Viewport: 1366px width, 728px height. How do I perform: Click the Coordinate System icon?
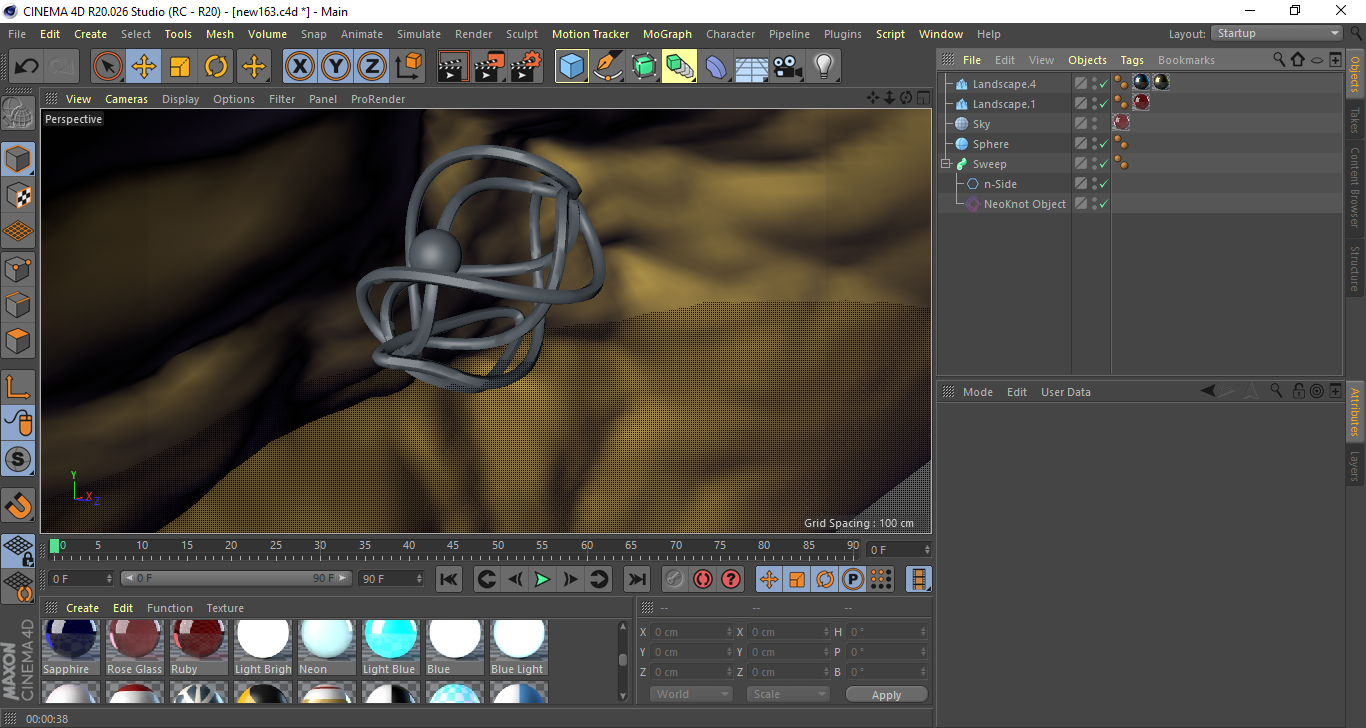[408, 67]
